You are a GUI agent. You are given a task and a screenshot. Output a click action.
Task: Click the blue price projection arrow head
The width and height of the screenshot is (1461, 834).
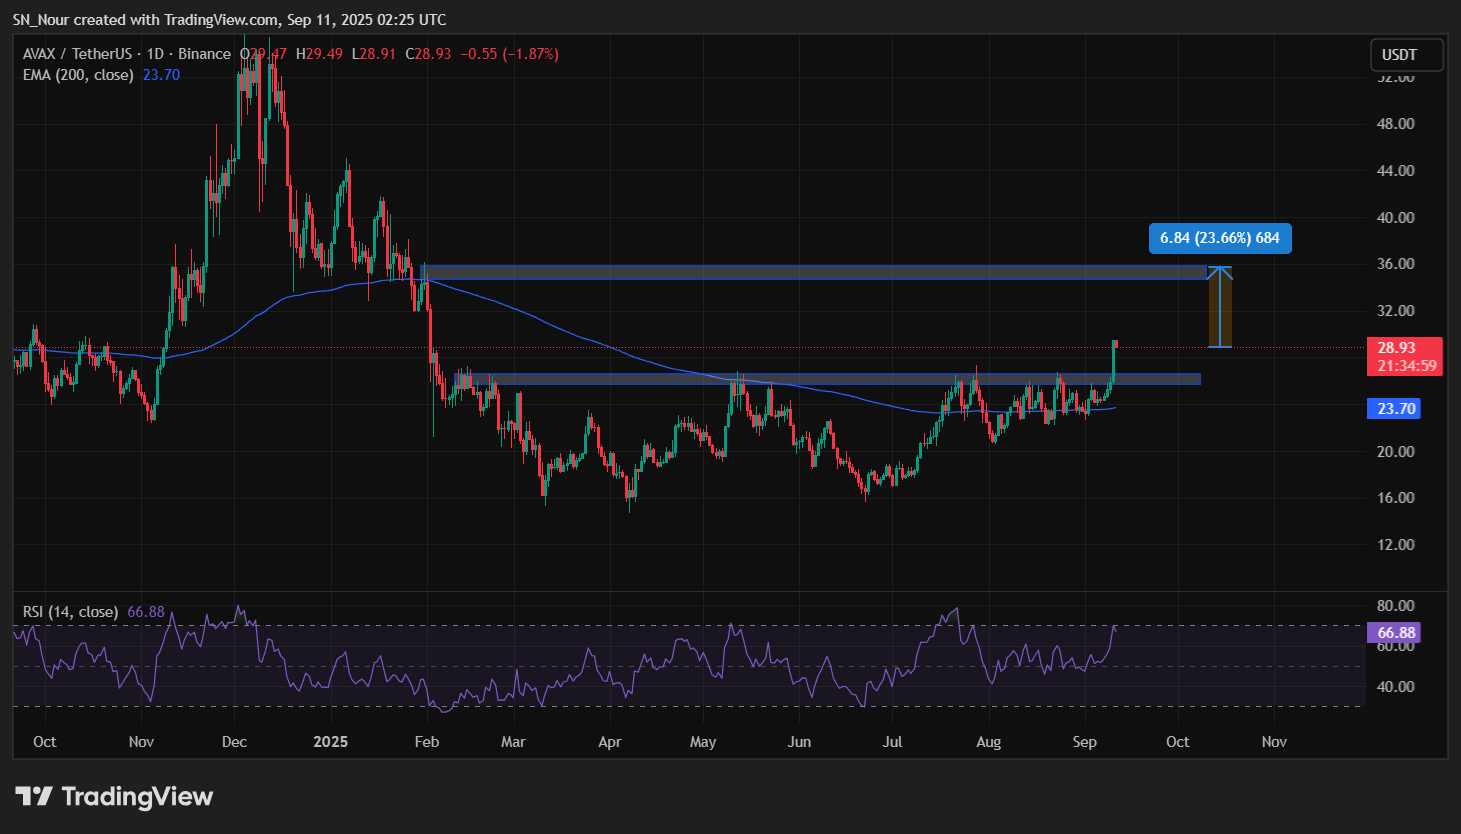coord(1219,271)
